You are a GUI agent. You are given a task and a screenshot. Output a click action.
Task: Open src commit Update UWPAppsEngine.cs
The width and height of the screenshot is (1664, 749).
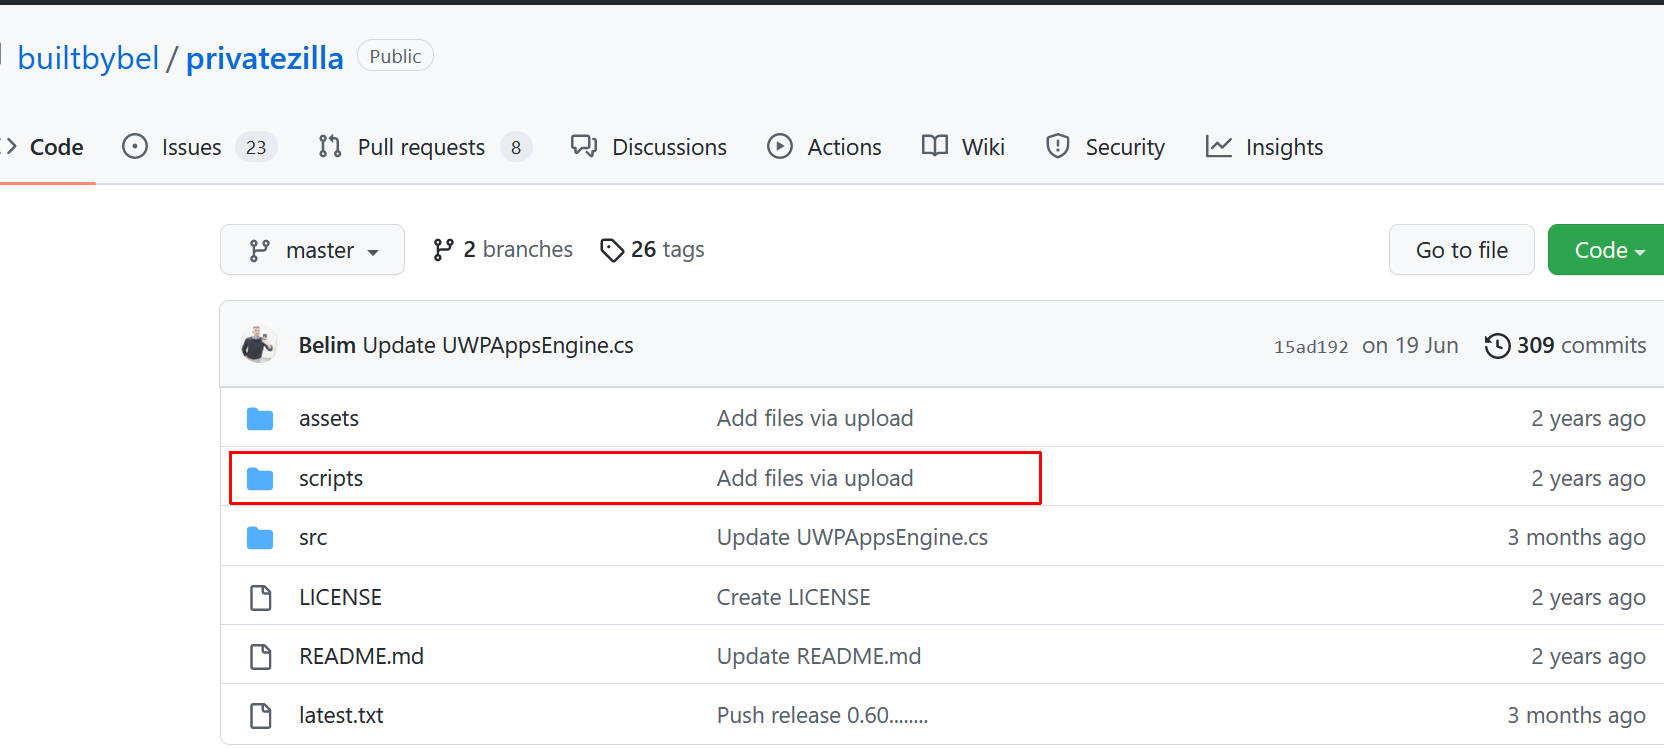point(852,538)
